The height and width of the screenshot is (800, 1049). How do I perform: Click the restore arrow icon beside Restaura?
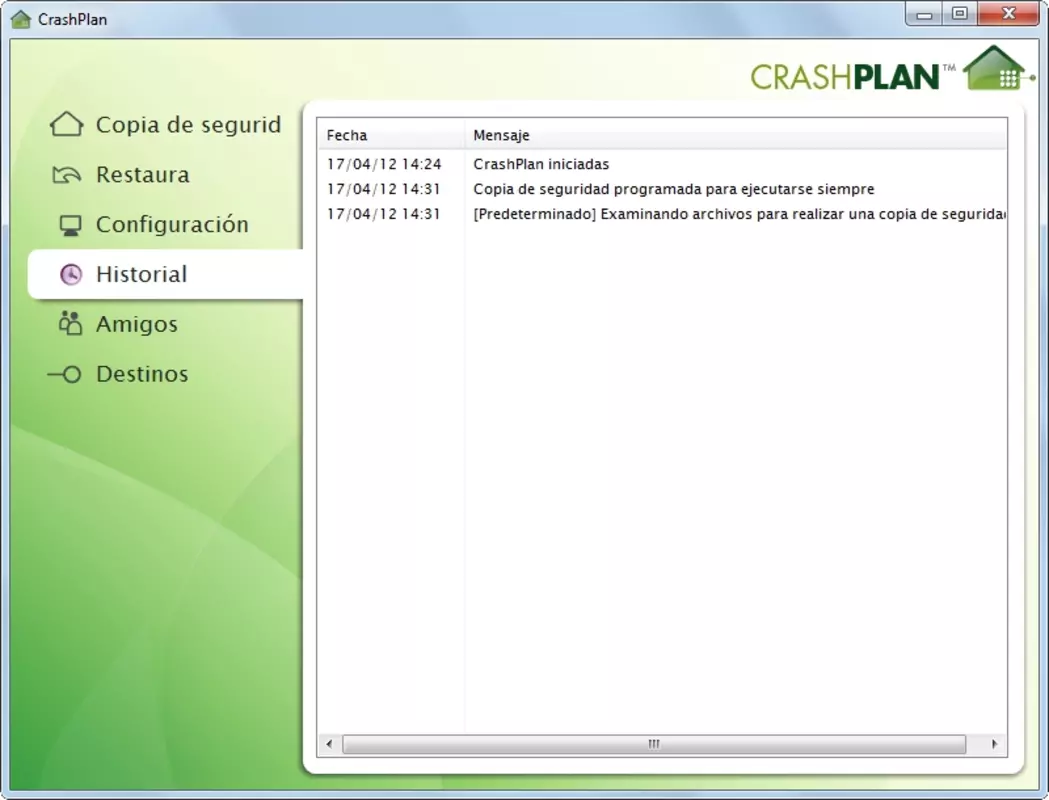tap(66, 175)
